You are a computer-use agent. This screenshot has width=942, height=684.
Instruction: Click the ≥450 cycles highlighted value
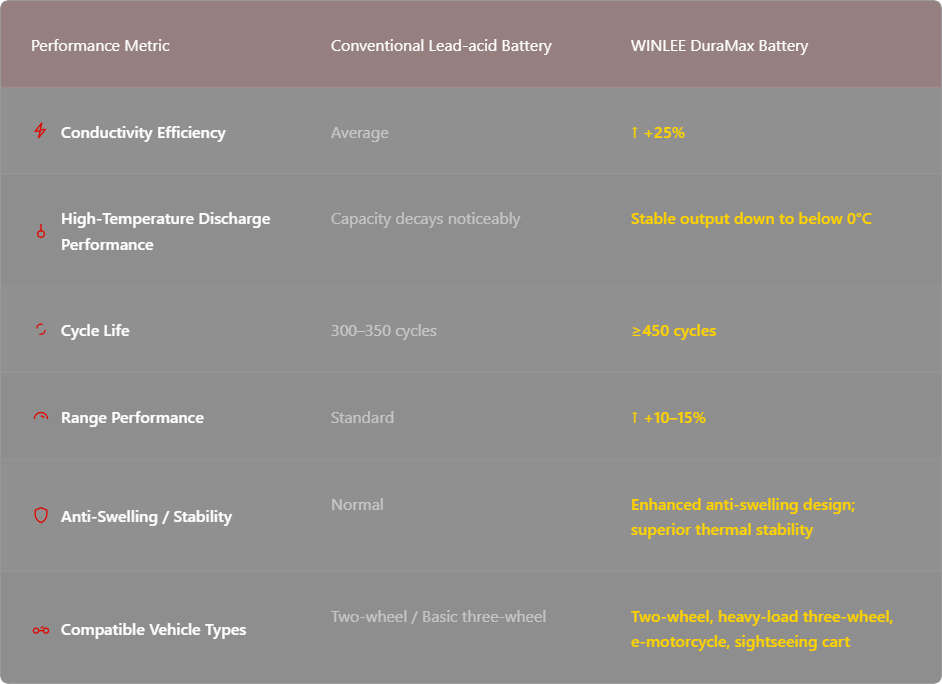click(674, 330)
